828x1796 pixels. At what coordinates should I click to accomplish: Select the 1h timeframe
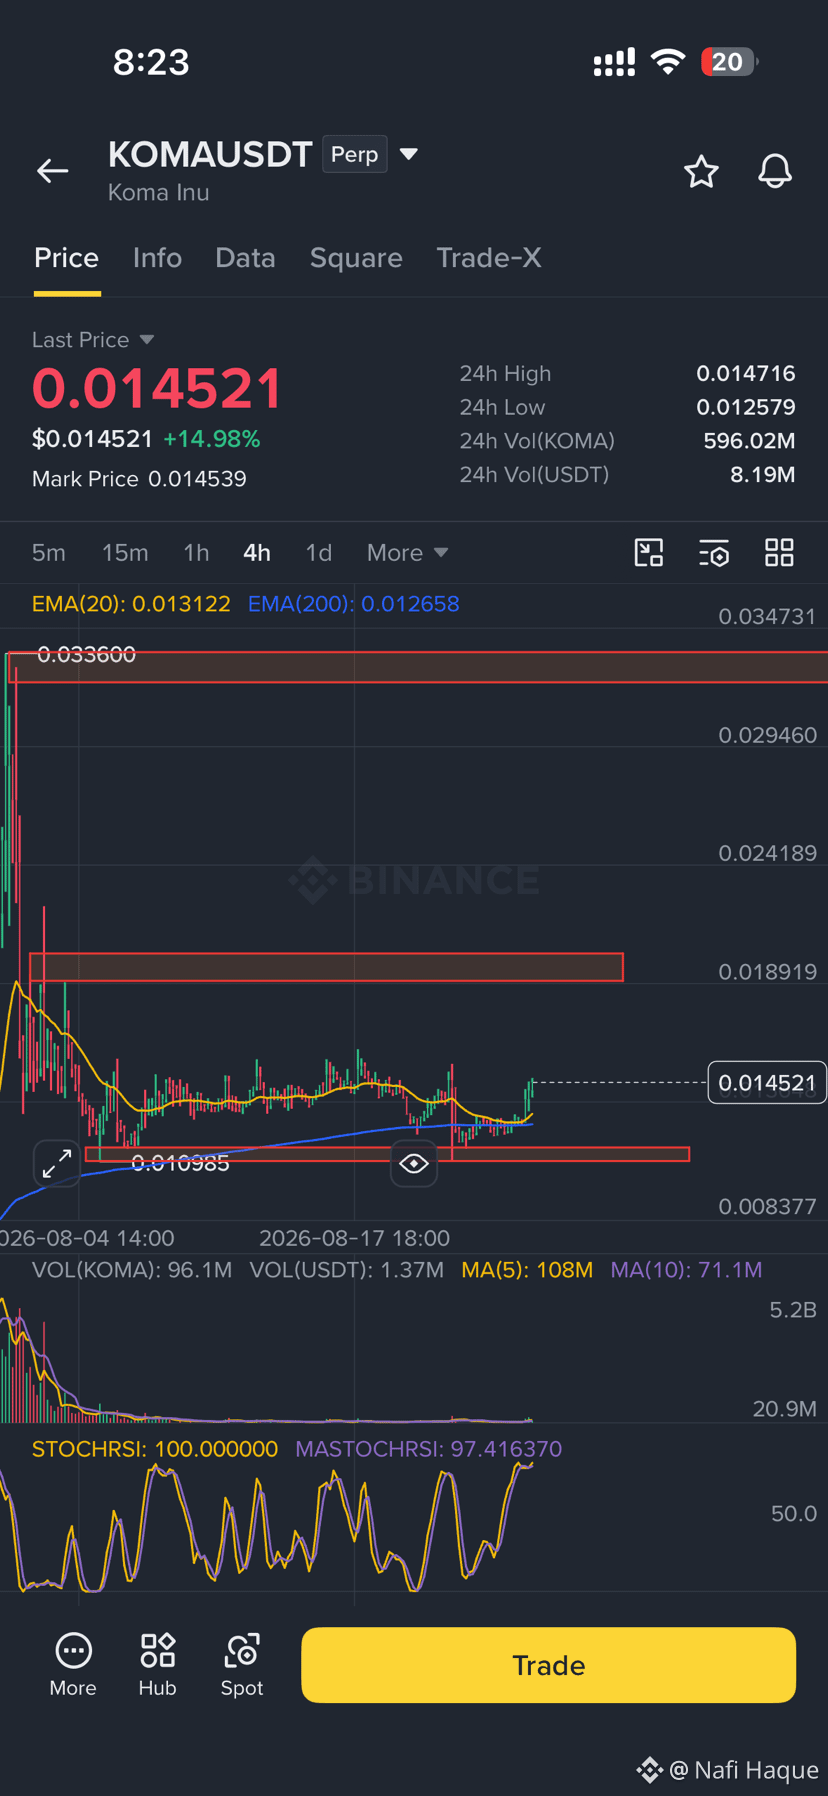click(196, 552)
